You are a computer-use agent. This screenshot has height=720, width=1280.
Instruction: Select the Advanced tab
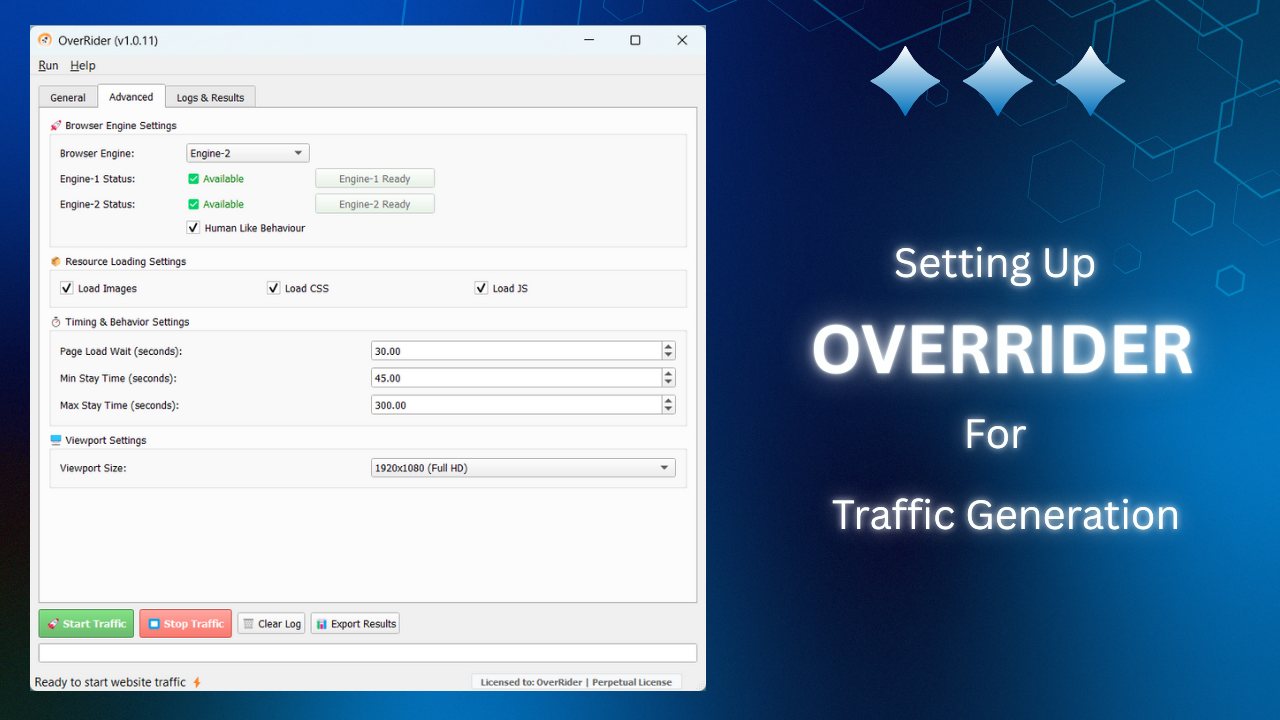[x=131, y=97]
